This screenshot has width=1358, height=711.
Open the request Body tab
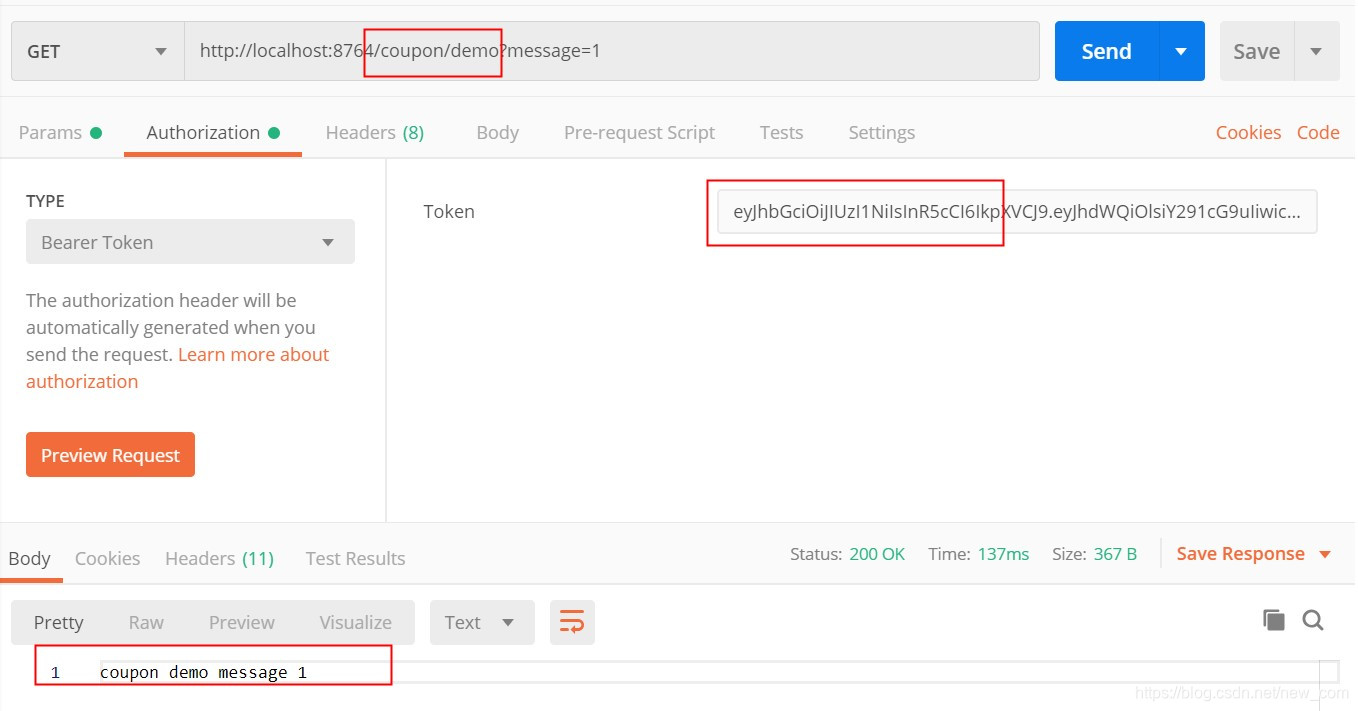[x=497, y=132]
